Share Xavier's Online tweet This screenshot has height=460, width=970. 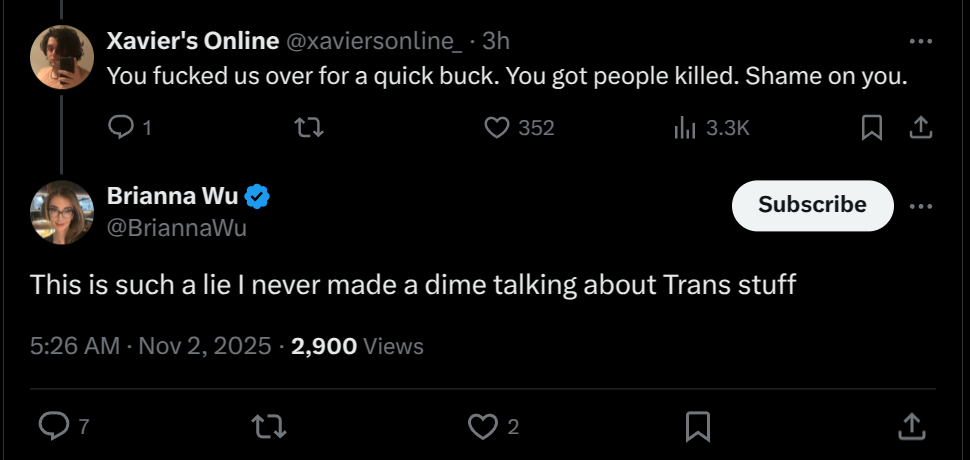(x=919, y=128)
